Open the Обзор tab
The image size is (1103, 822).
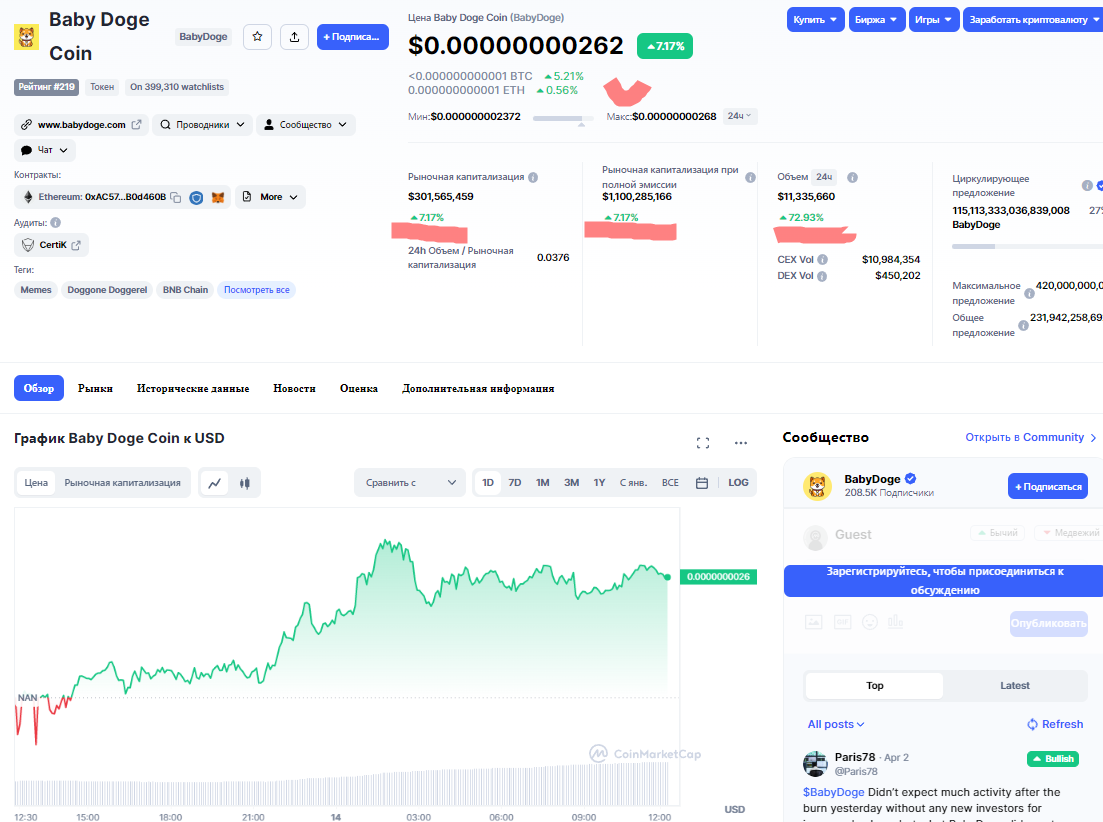pyautogui.click(x=39, y=388)
